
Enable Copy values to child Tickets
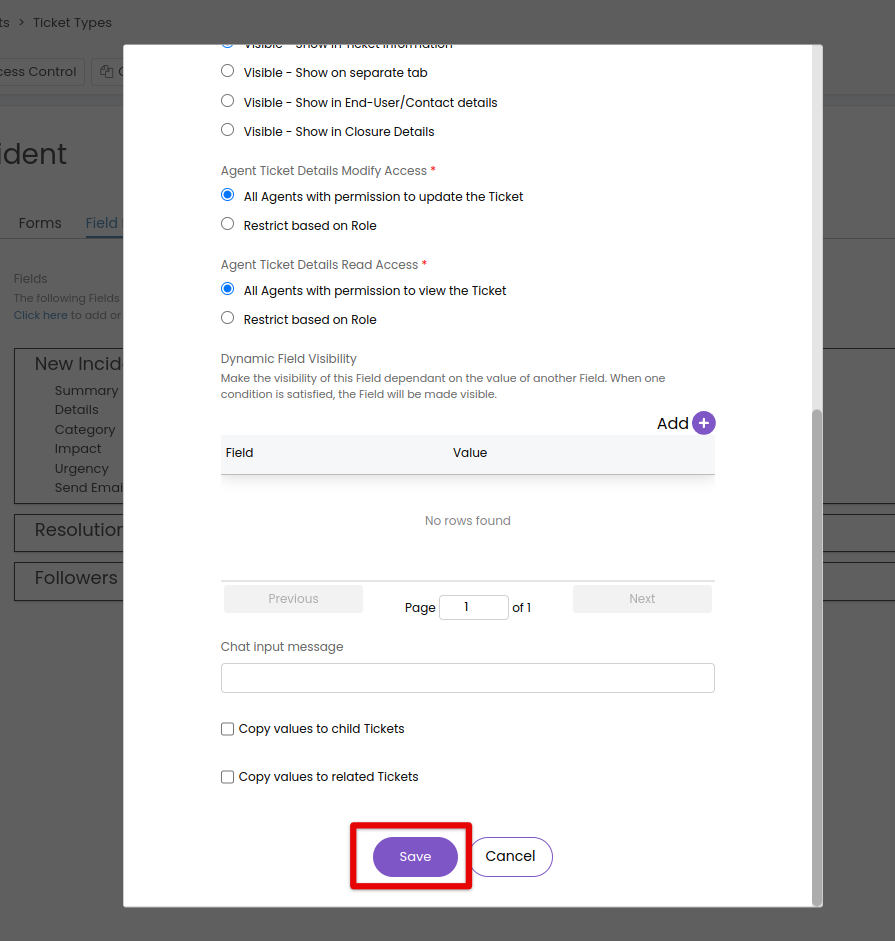[x=227, y=729]
